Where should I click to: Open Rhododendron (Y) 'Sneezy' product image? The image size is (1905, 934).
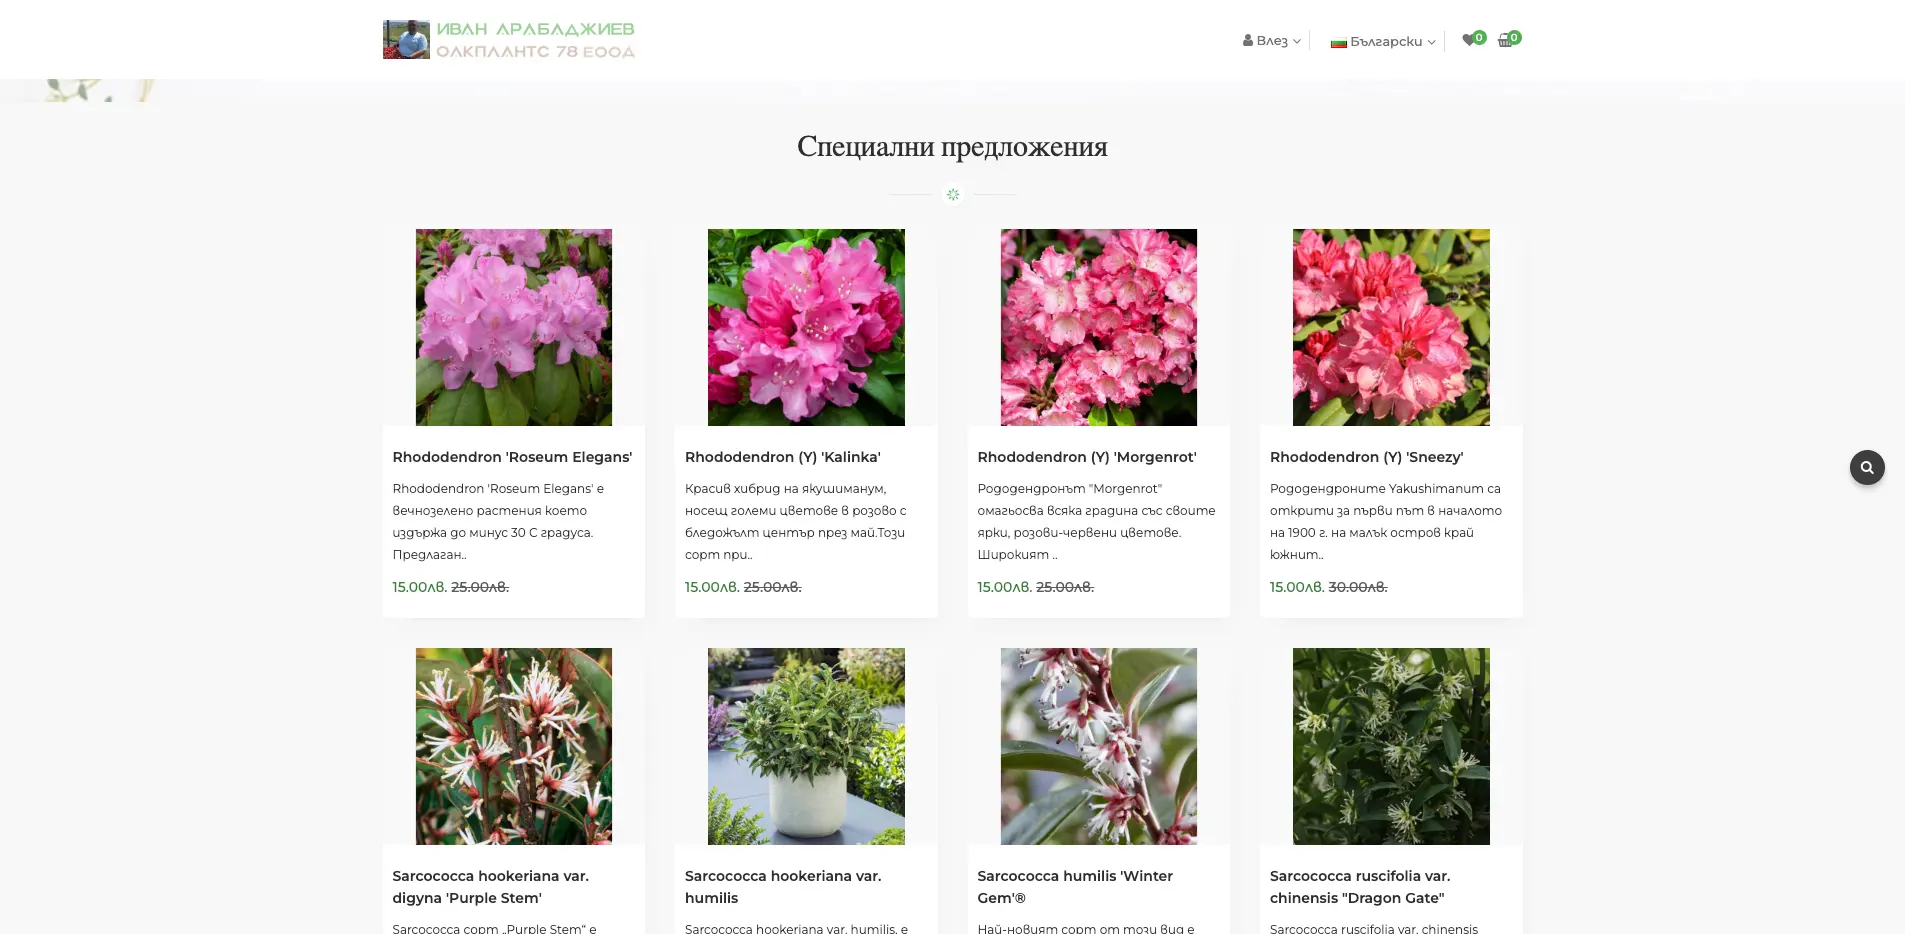(x=1391, y=327)
